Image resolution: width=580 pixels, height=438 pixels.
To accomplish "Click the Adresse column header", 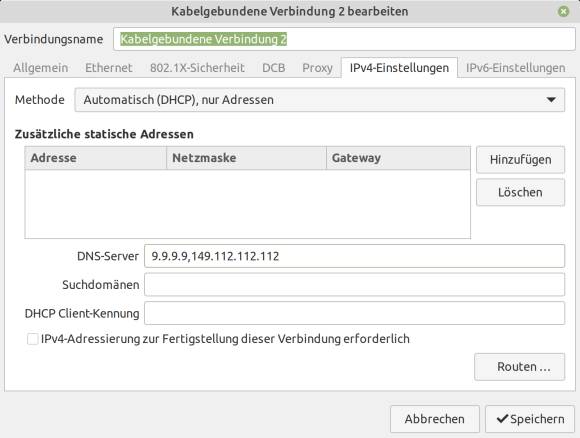I will point(96,158).
